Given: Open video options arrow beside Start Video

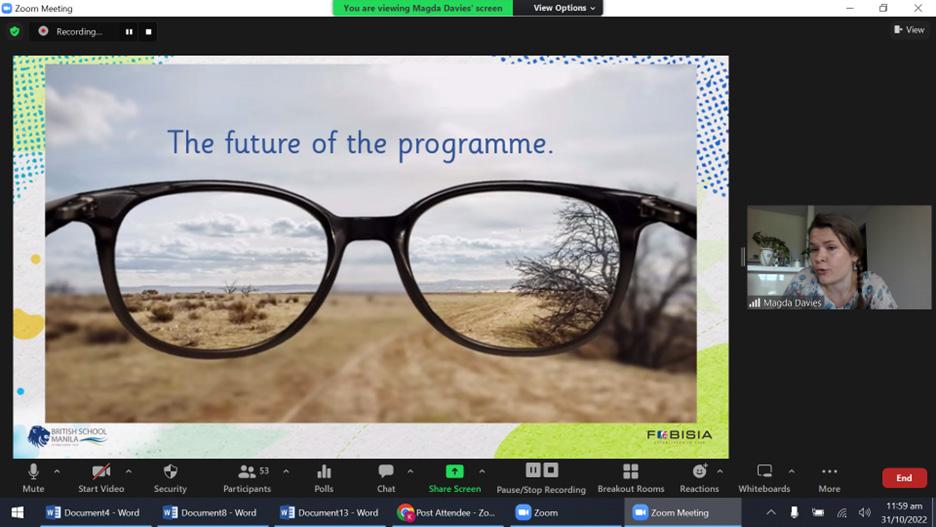Looking at the screenshot, I should [128, 471].
